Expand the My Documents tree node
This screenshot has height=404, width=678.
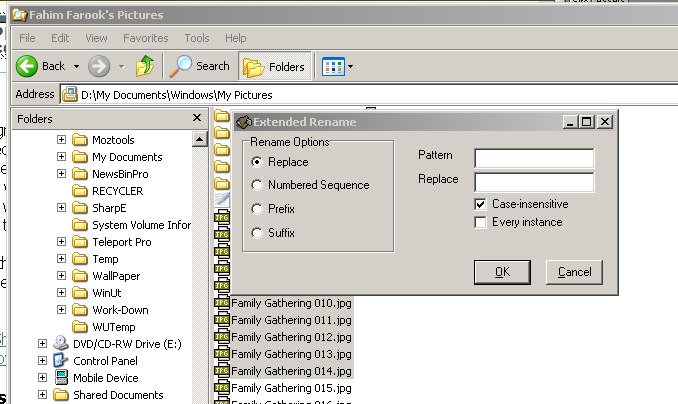pyautogui.click(x=61, y=157)
